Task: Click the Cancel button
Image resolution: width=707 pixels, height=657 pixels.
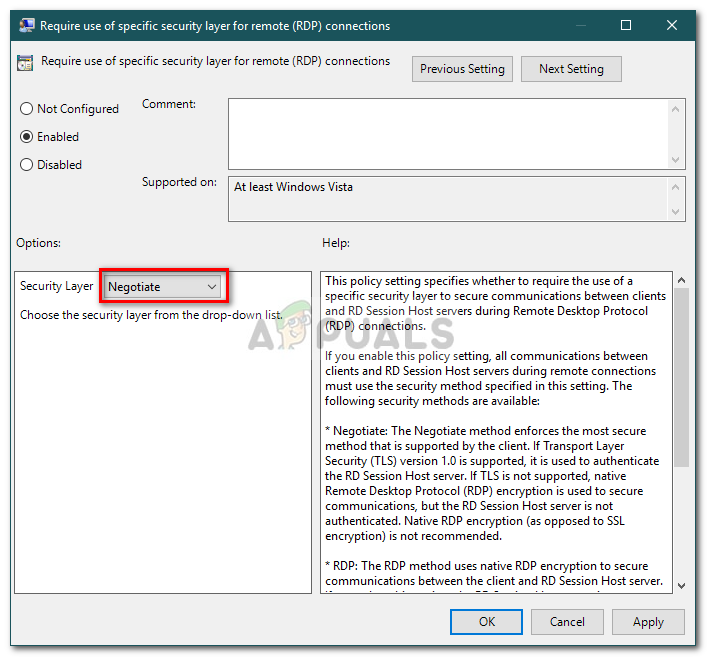Action: tap(567, 622)
